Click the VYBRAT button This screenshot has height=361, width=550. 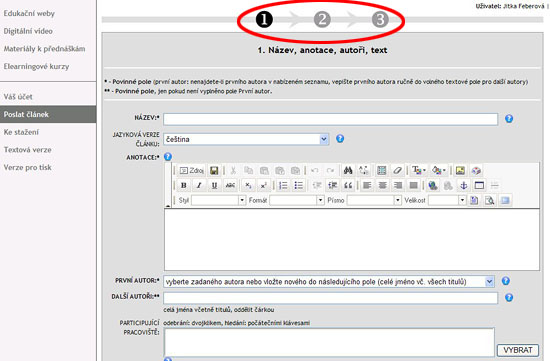coord(518,350)
